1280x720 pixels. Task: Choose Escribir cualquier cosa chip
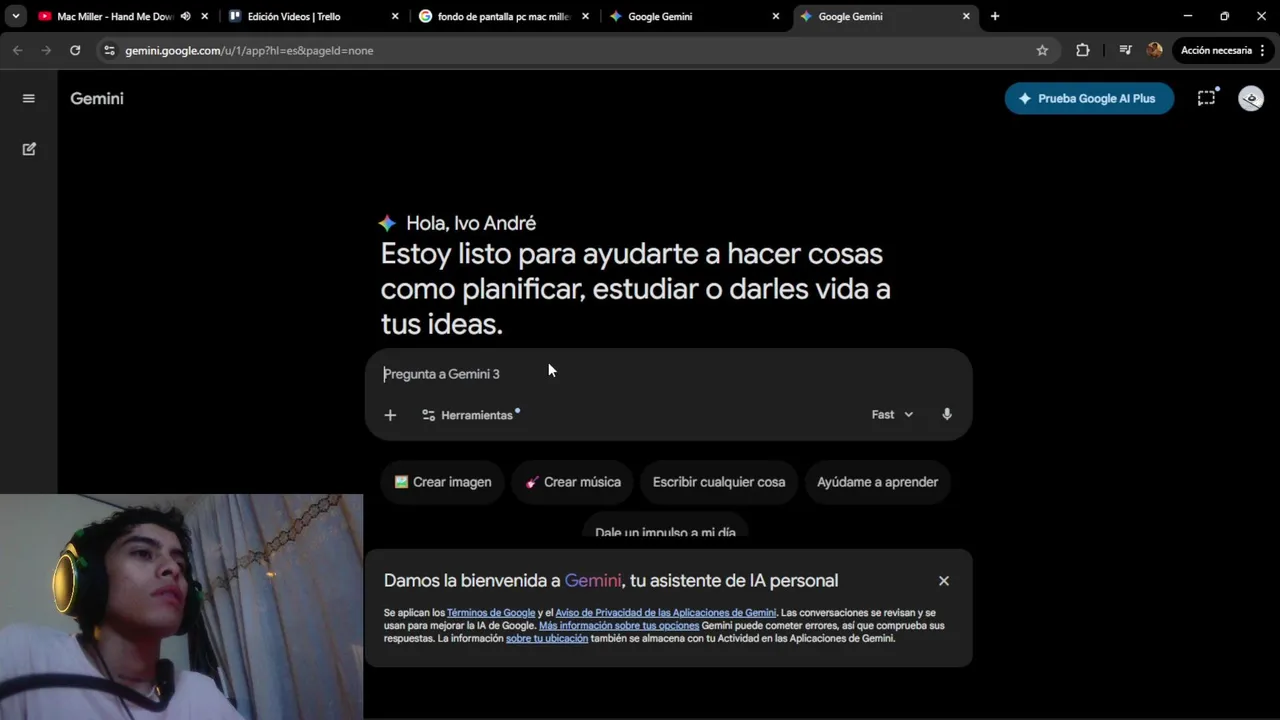[x=719, y=482]
